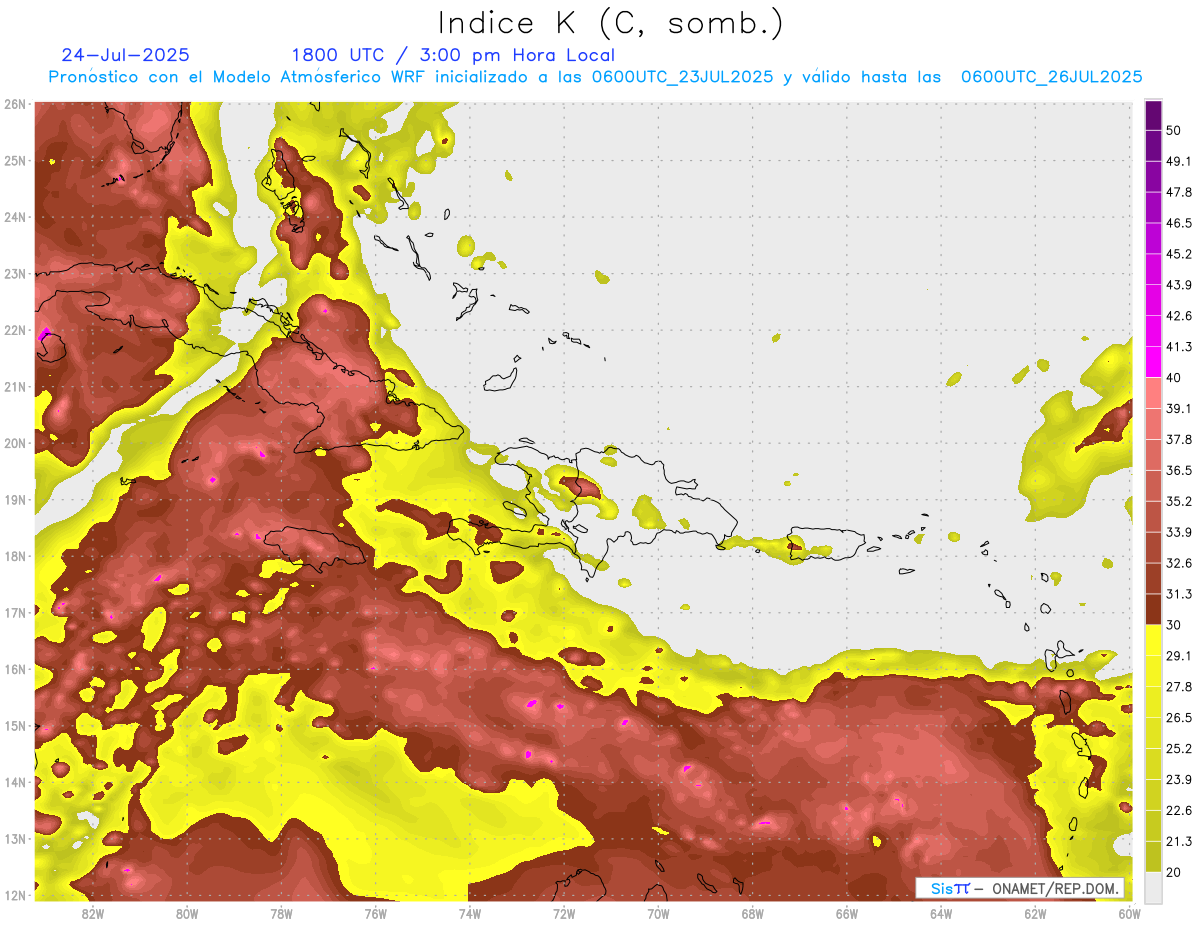Select the '80W' longitude label
The image size is (1200, 927).
(x=186, y=914)
